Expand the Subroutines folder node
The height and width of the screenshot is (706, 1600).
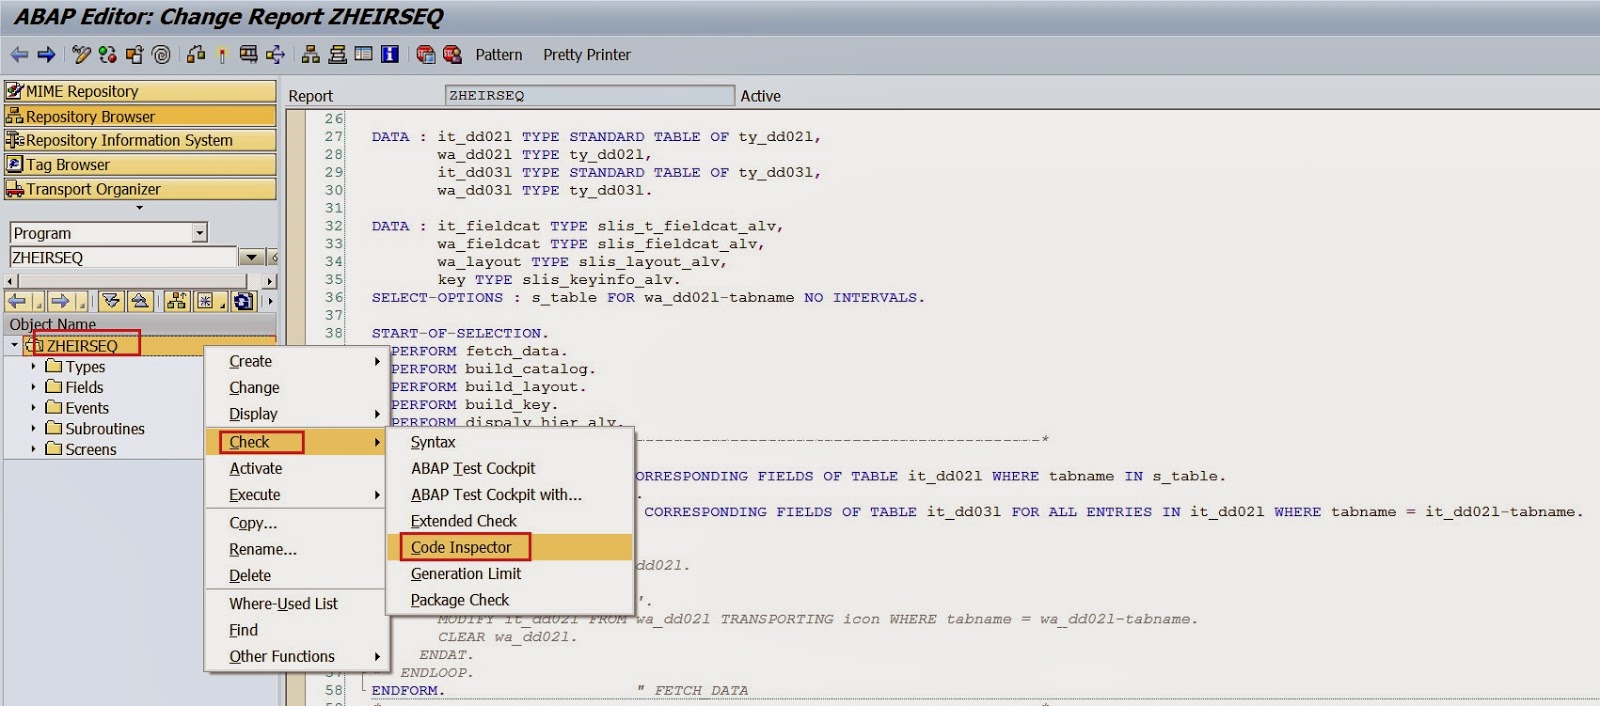click(x=33, y=429)
